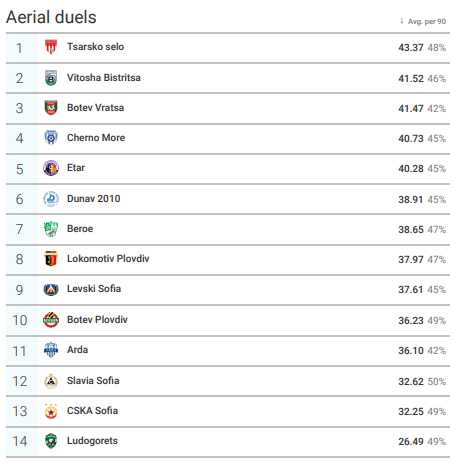Select row rank number 7

point(19,229)
